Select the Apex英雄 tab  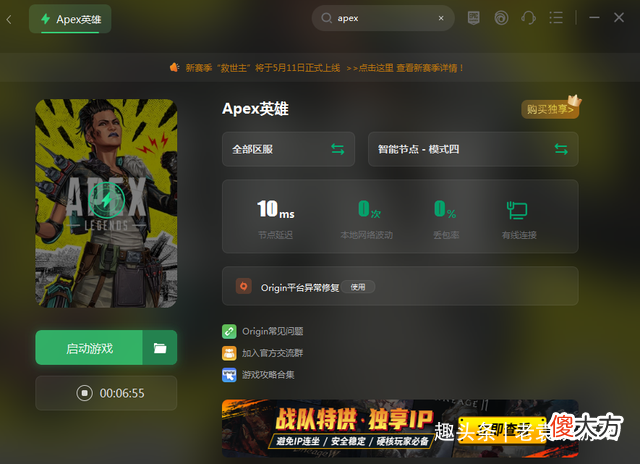pos(70,19)
